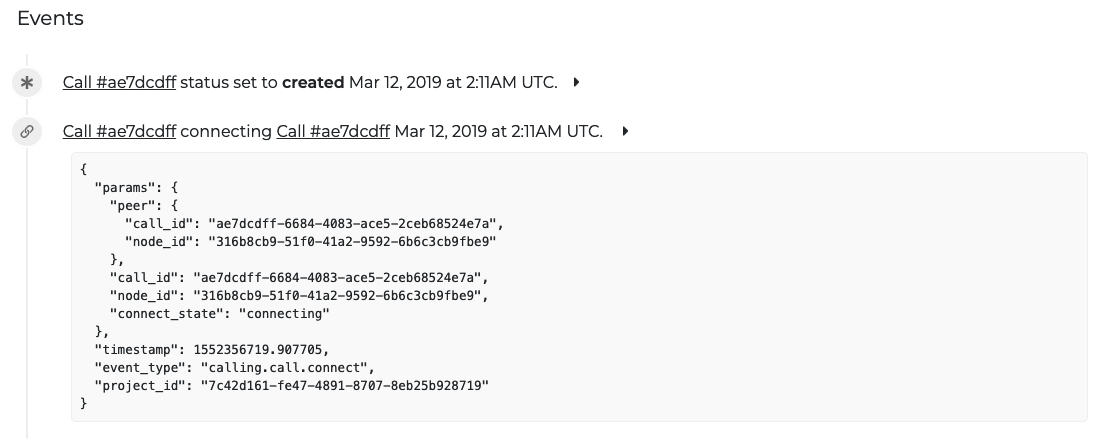
Task: Click the Events section heading
Action: pyautogui.click(x=50, y=18)
